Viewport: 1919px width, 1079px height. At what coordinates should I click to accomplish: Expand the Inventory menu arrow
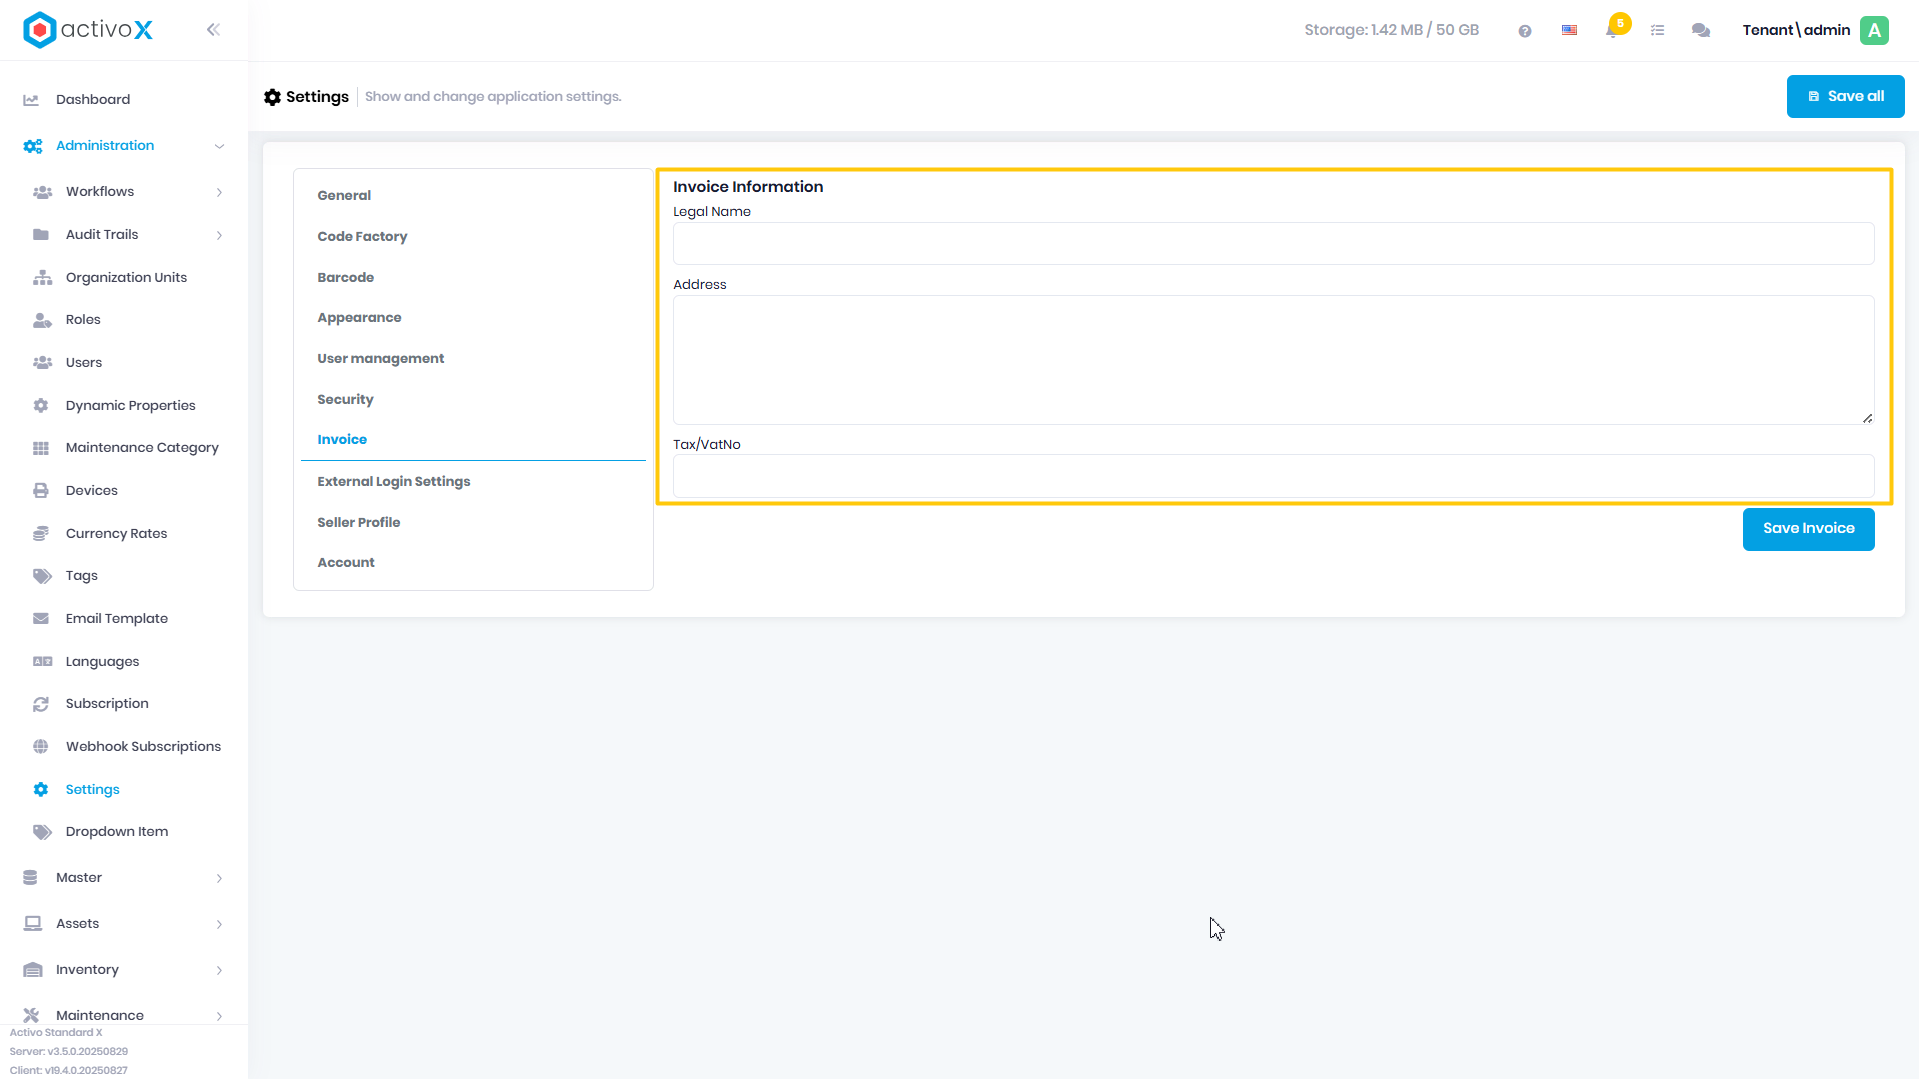219,970
